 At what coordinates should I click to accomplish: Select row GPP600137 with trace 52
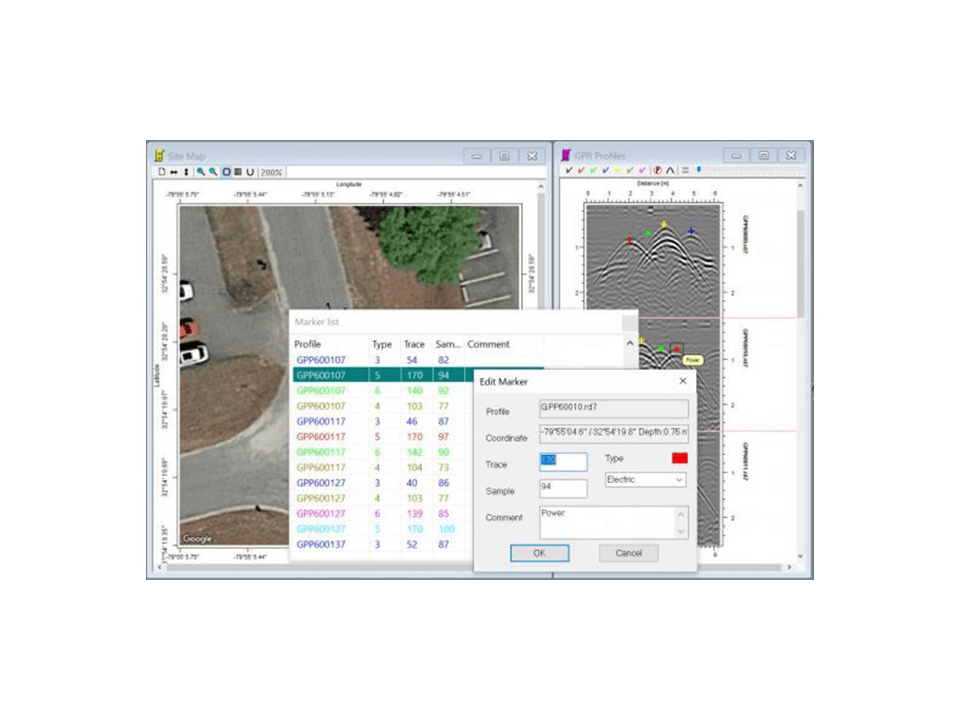point(383,544)
